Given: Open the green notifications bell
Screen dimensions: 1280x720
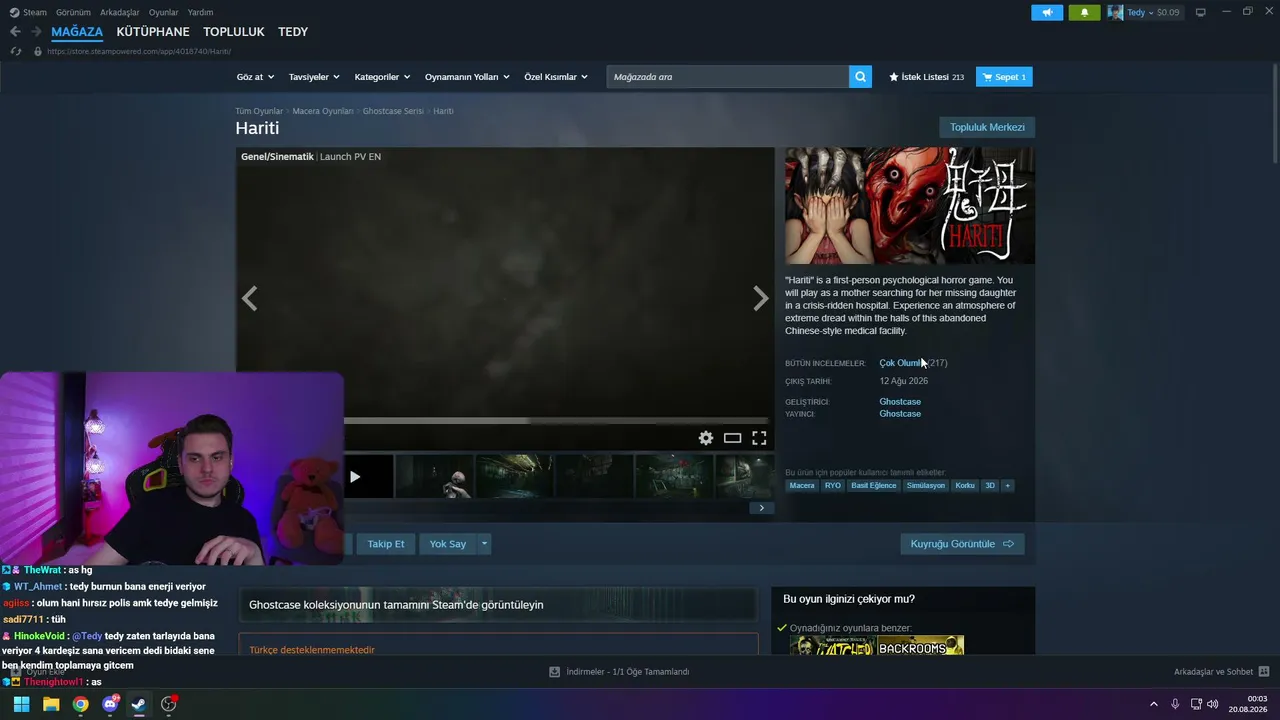Looking at the screenshot, I should pyautogui.click(x=1084, y=13).
